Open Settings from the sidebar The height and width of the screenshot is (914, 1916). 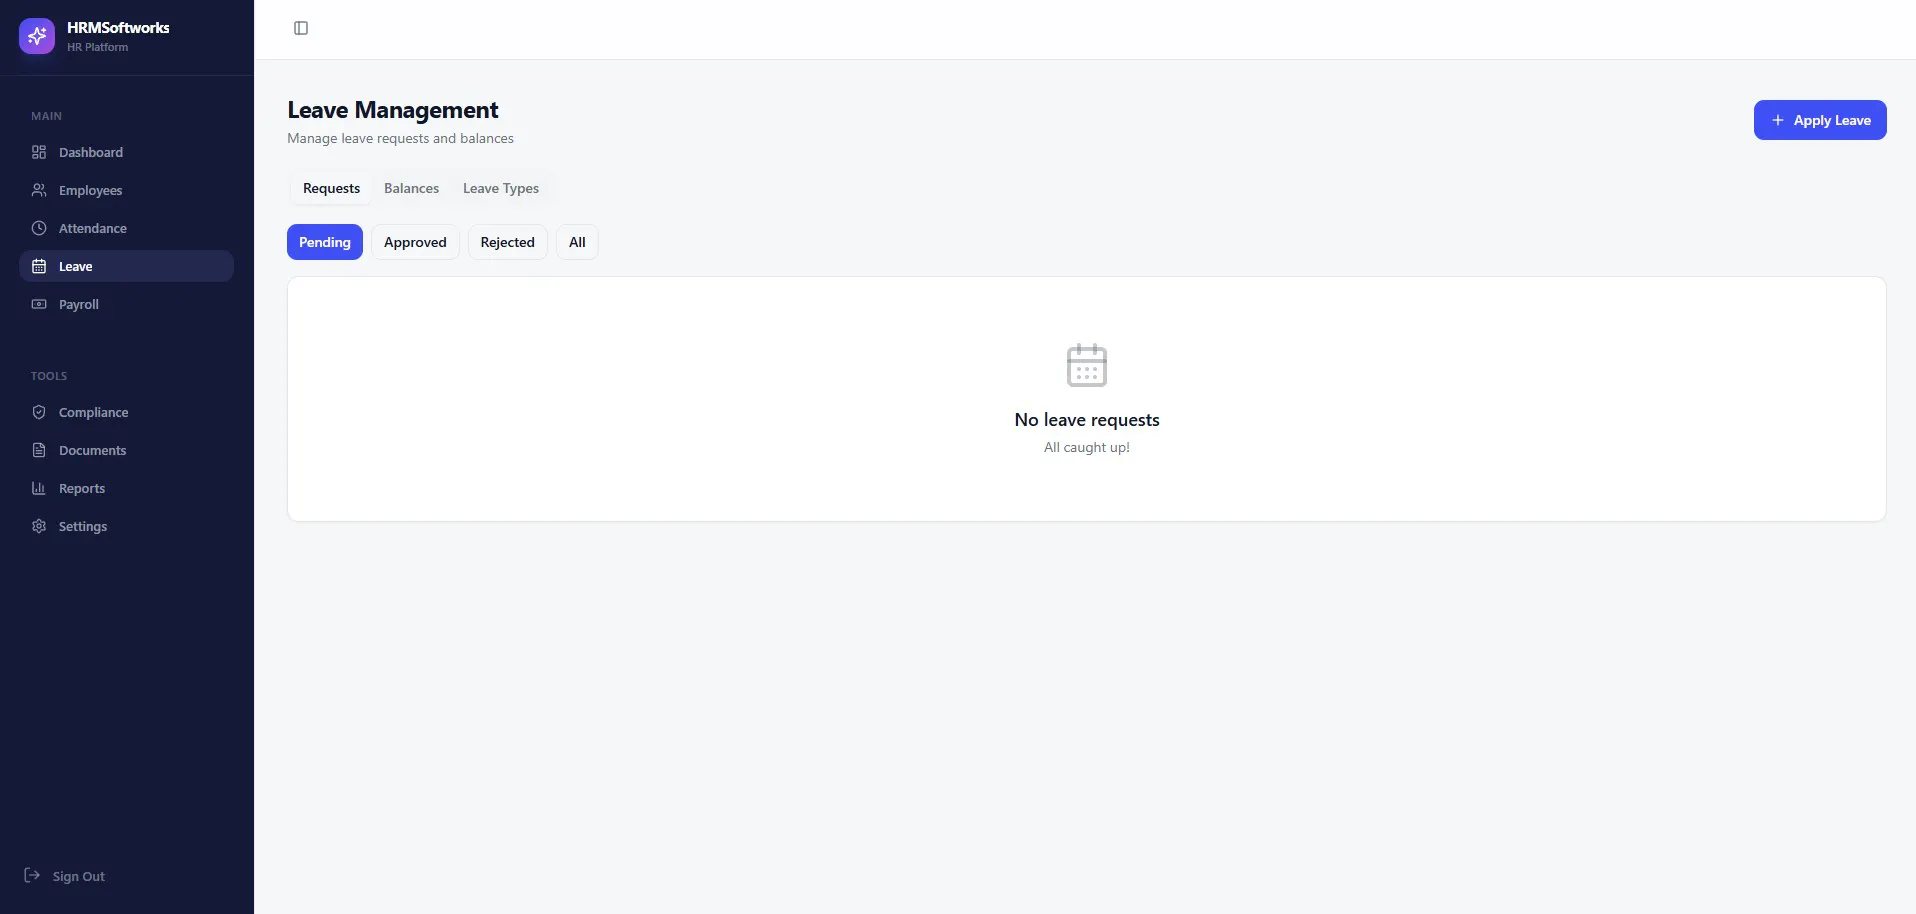coord(126,526)
